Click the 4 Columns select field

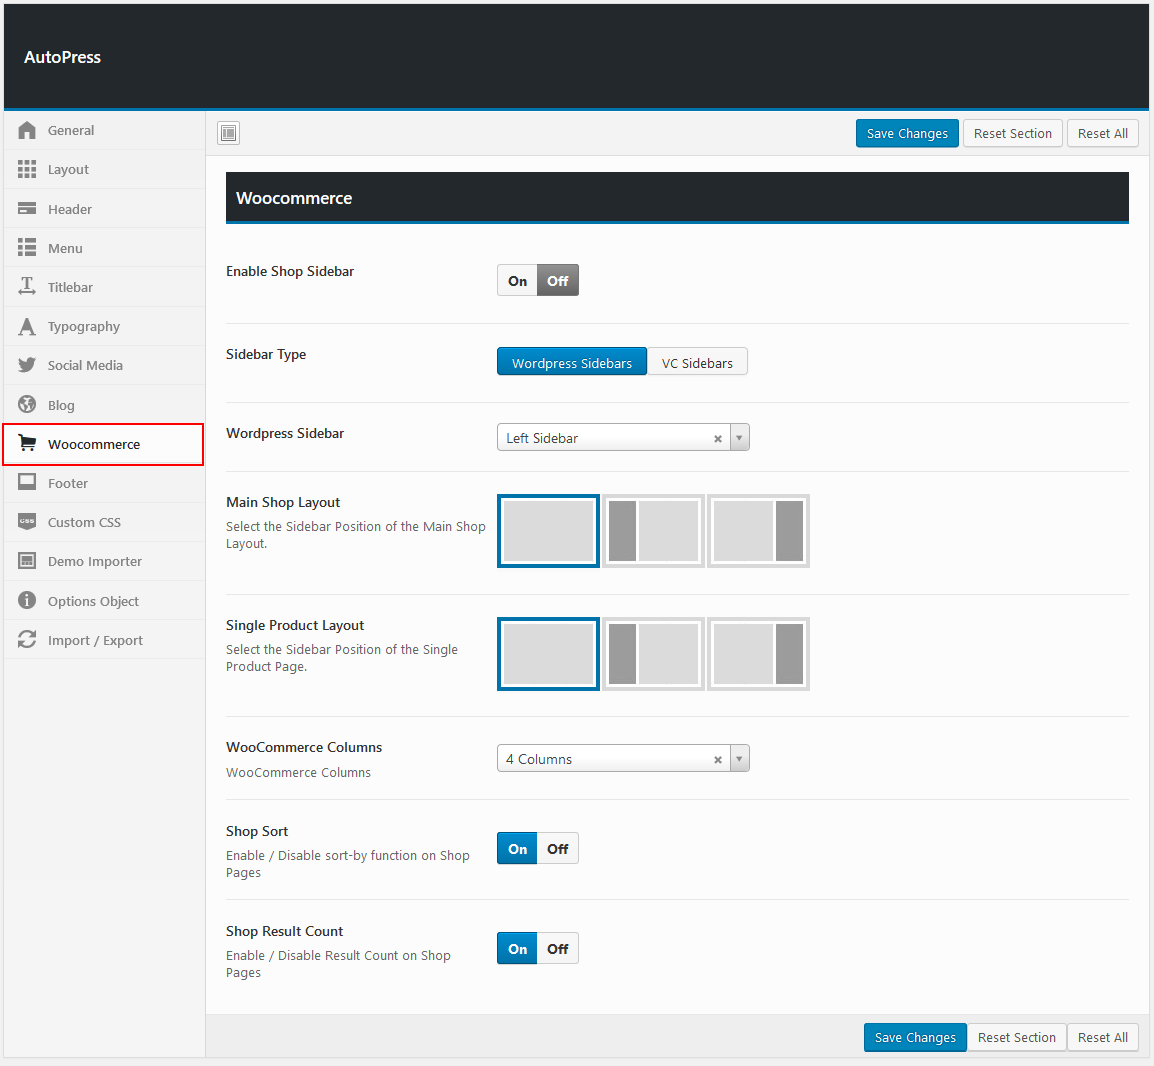[623, 758]
